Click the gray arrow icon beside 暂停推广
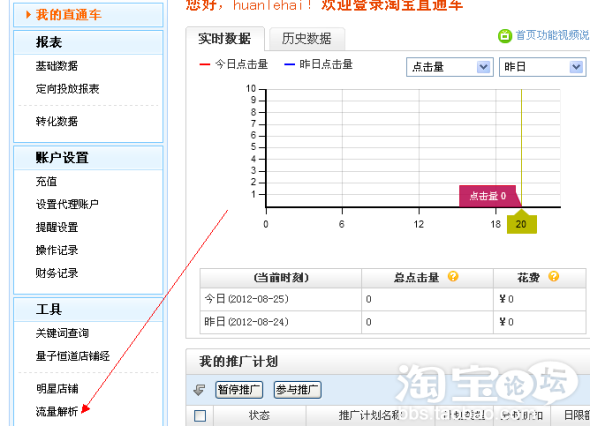This screenshot has width=590, height=426. pyautogui.click(x=199, y=390)
